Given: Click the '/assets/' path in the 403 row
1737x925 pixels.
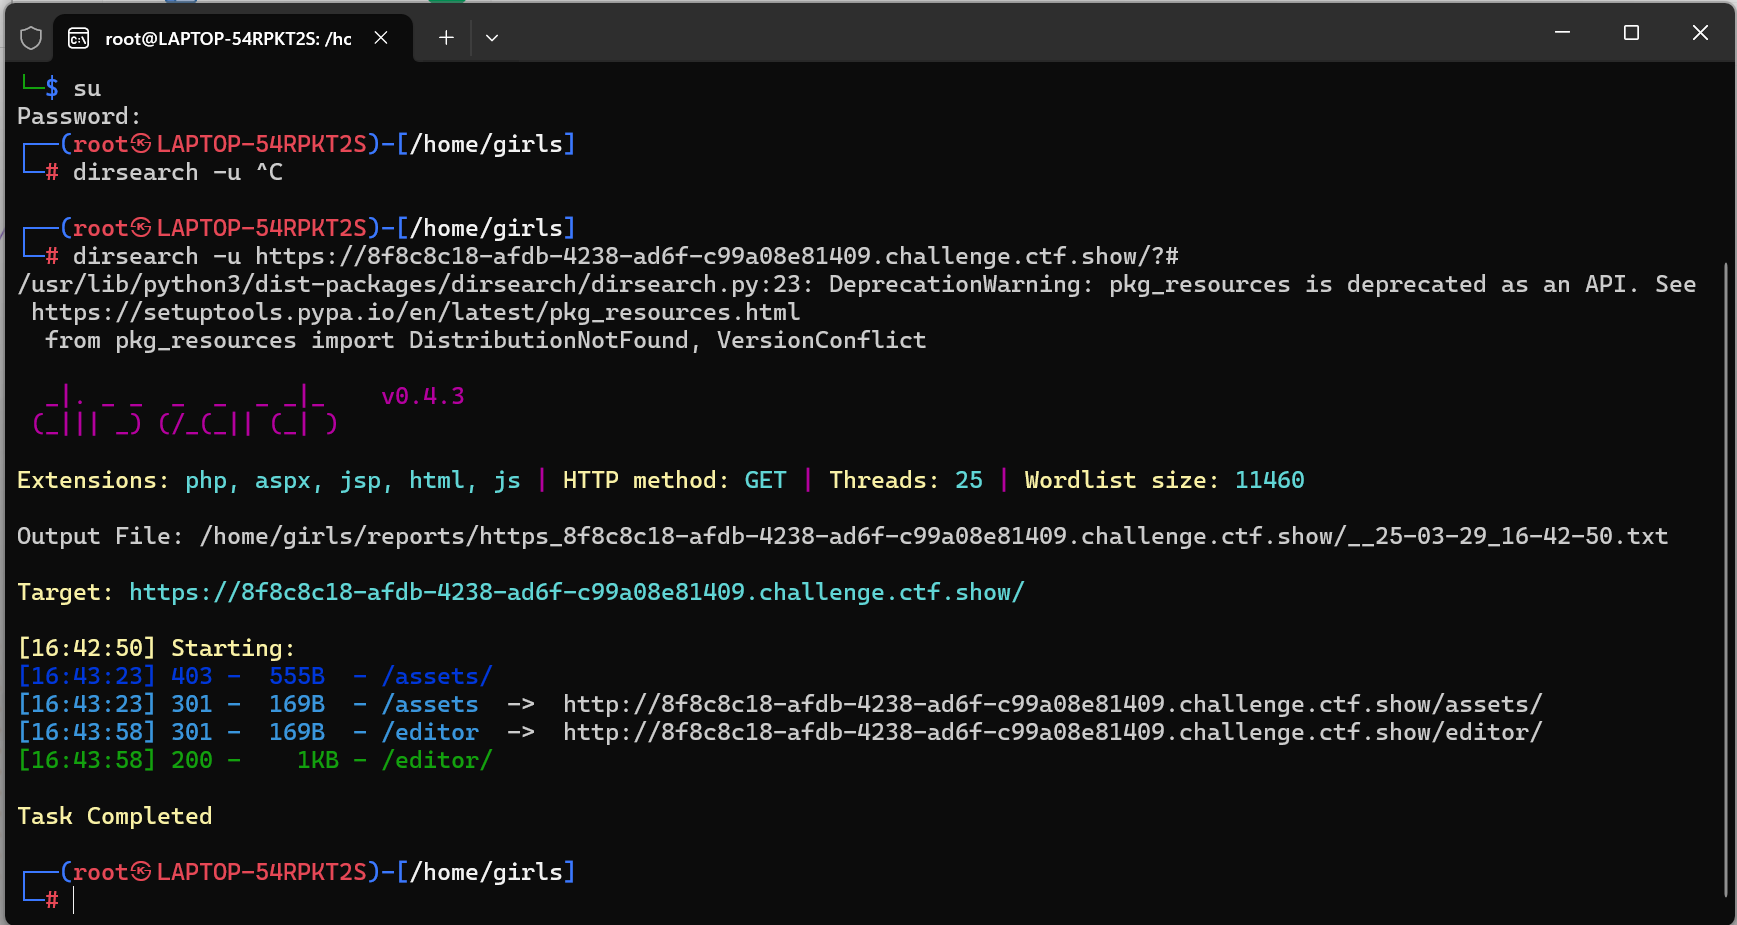Looking at the screenshot, I should [437, 676].
